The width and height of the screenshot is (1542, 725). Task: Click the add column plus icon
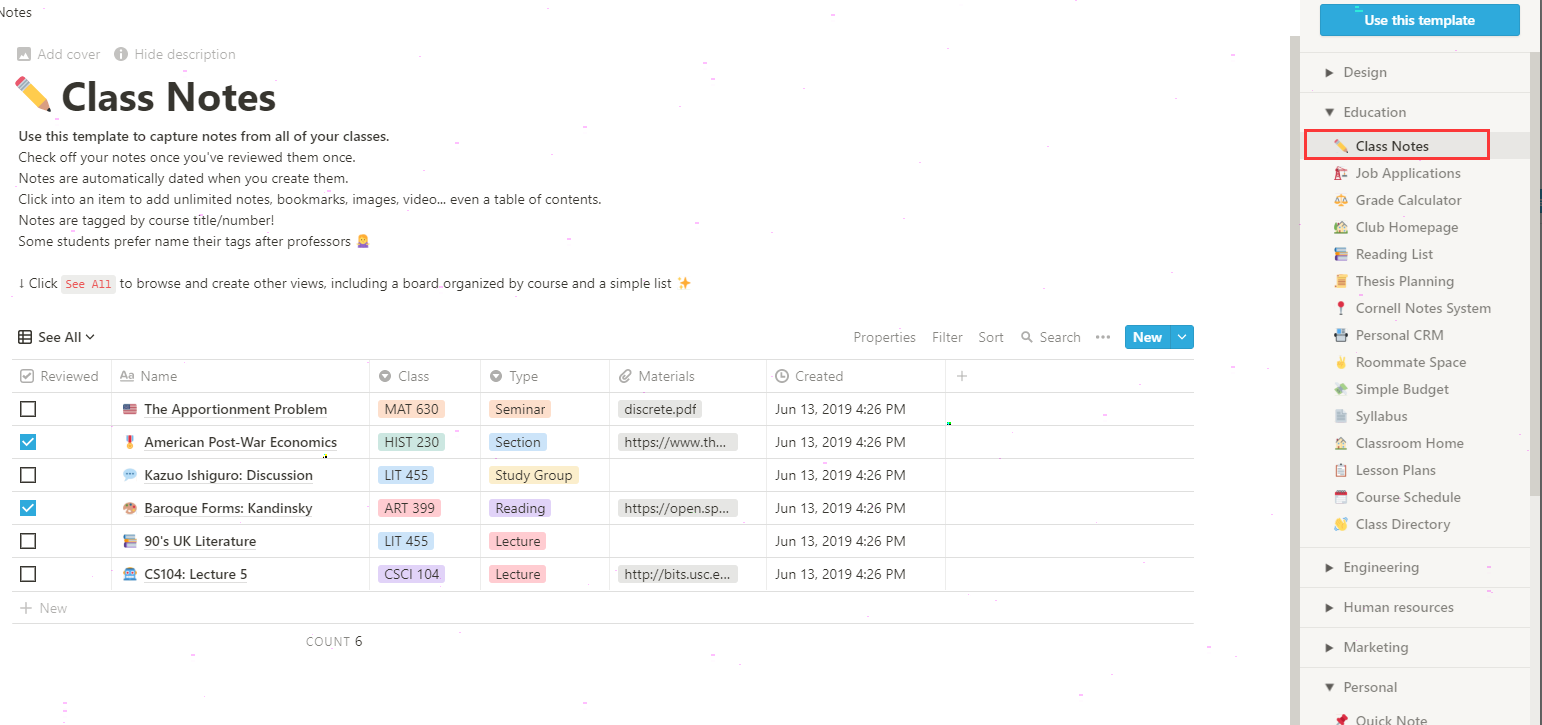point(962,376)
